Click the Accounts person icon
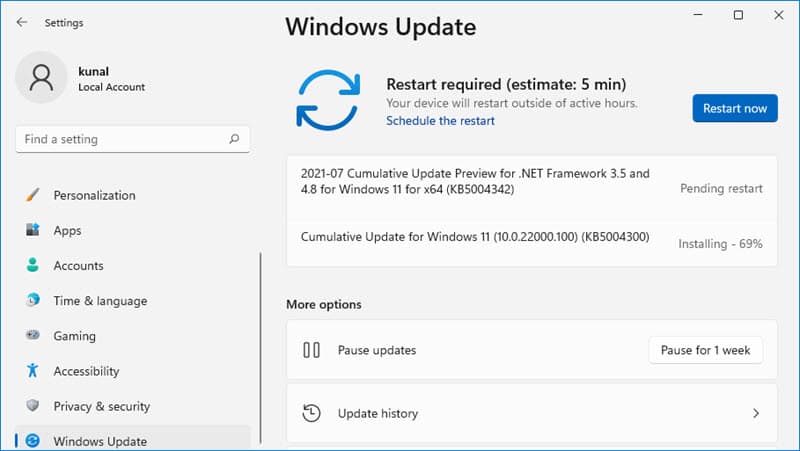Viewport: 800px width, 451px height. point(33,265)
